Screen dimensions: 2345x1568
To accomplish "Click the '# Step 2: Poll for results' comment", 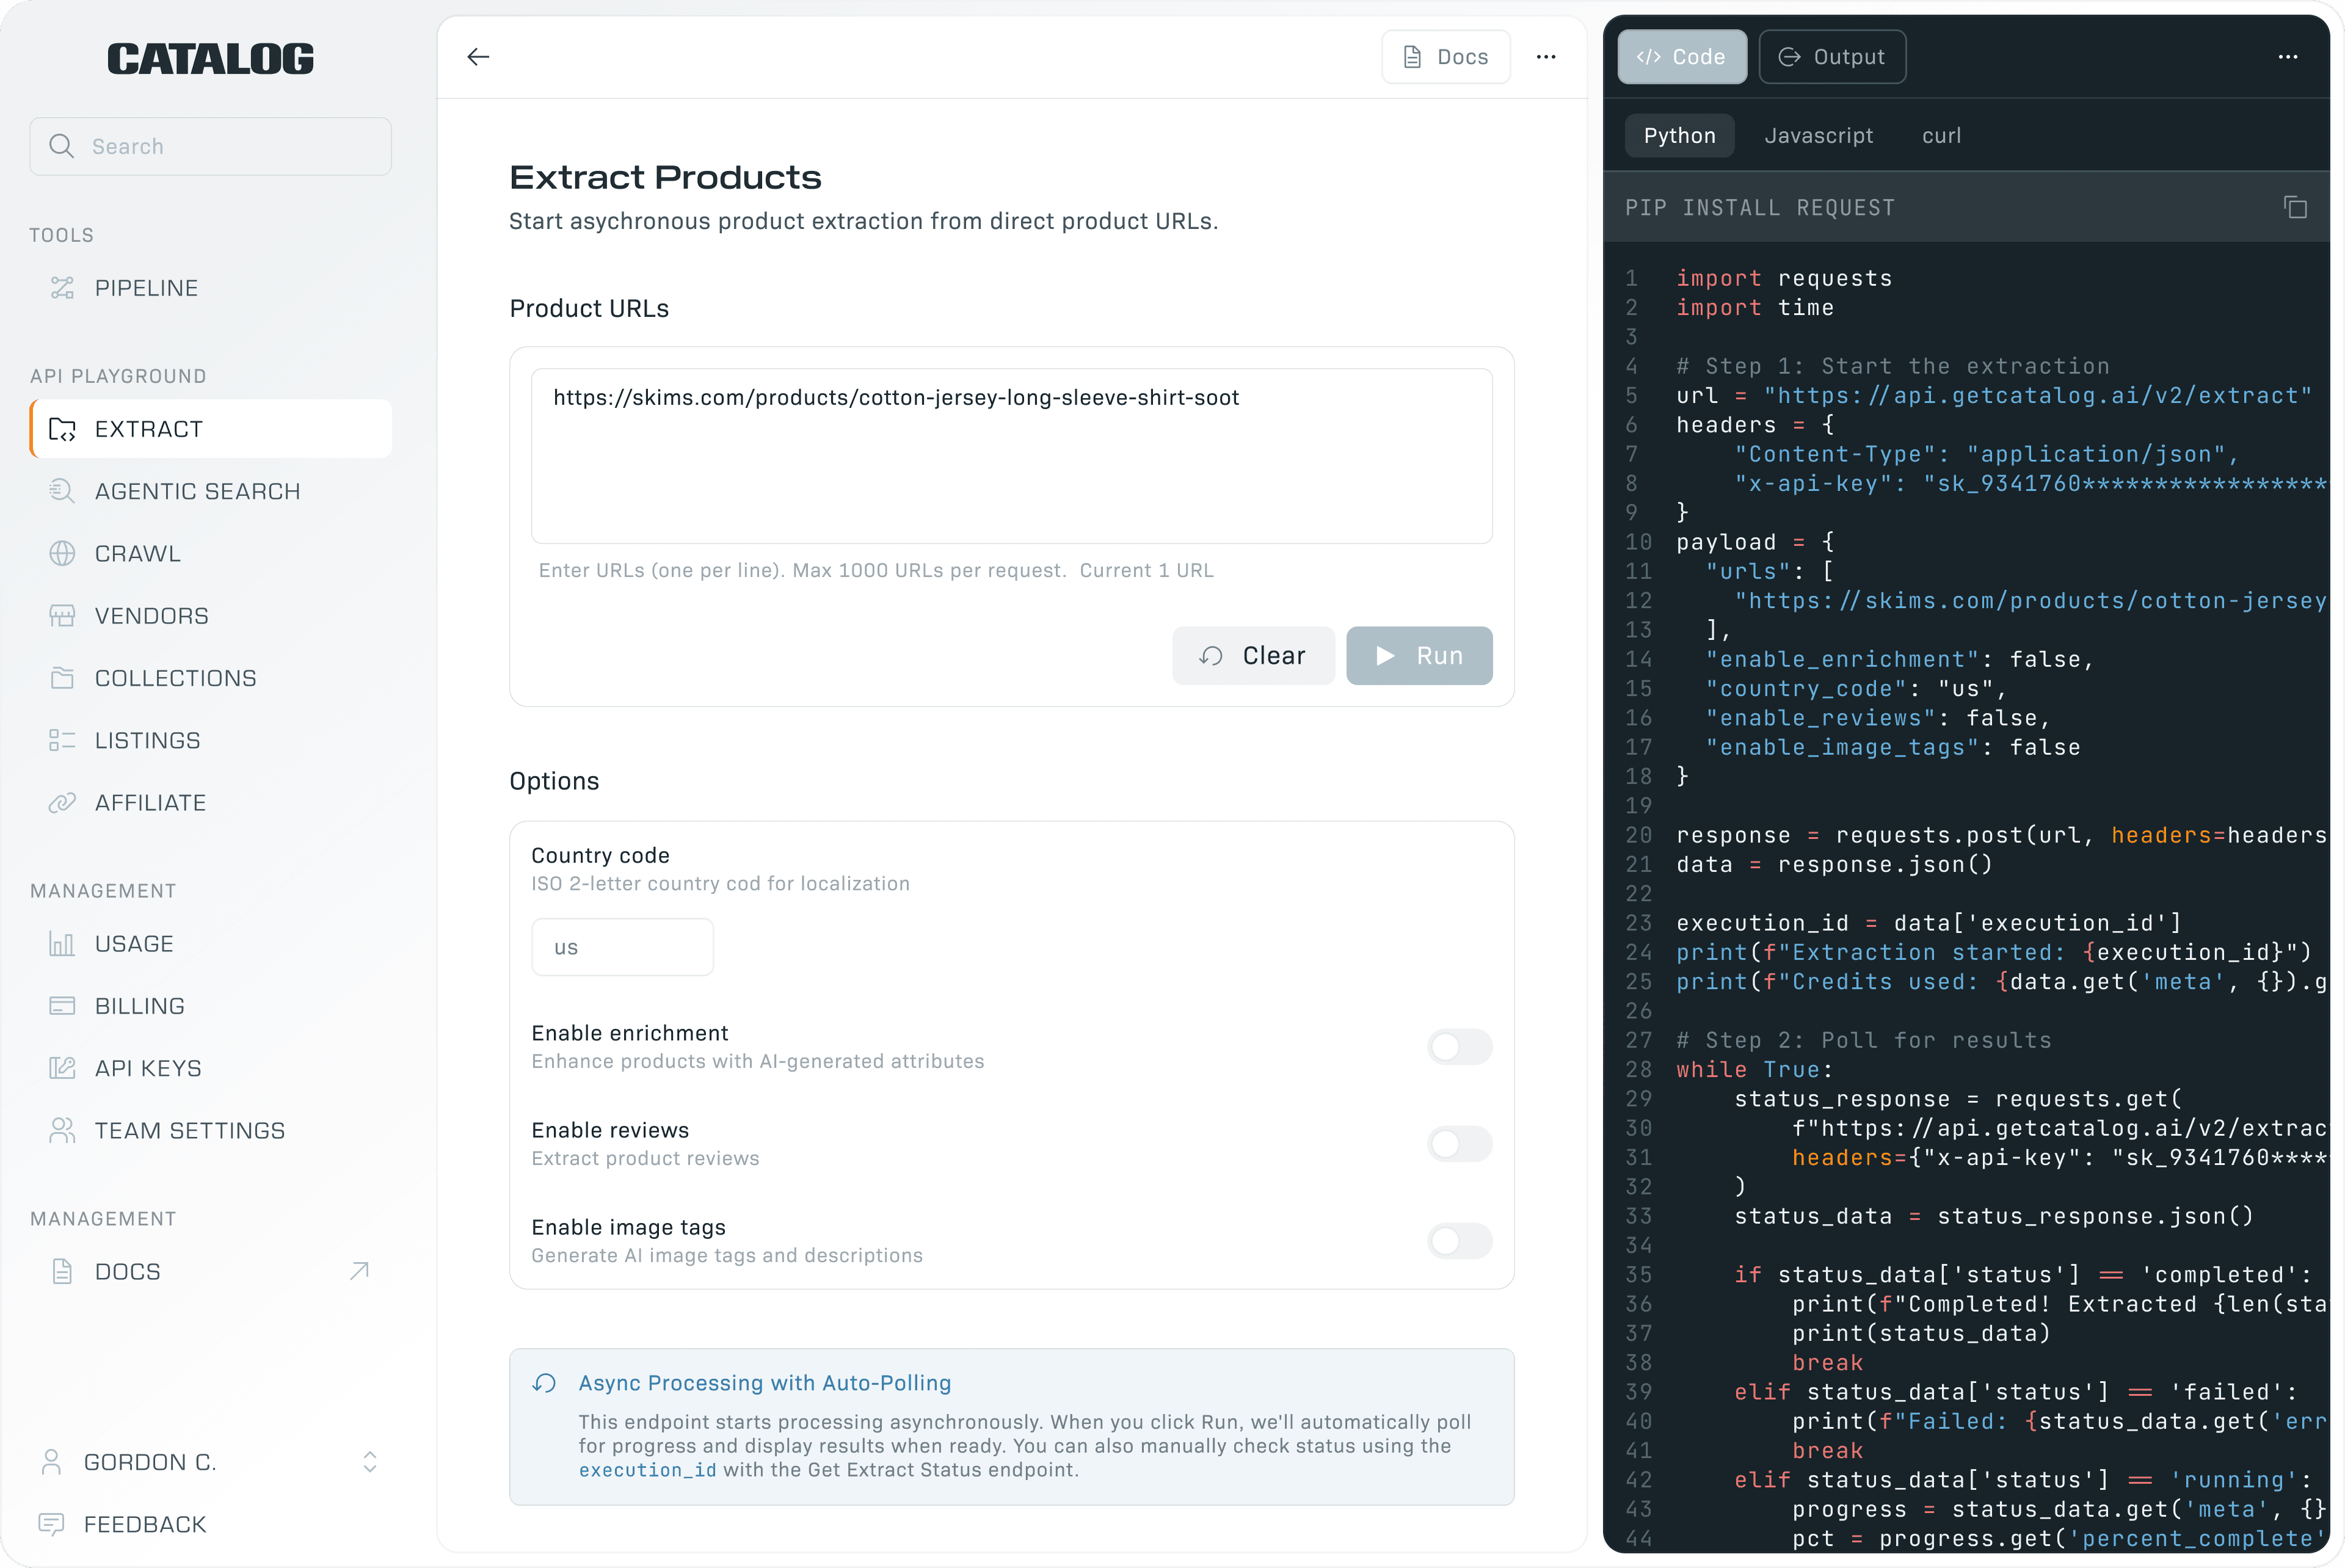I will pos(1864,1040).
